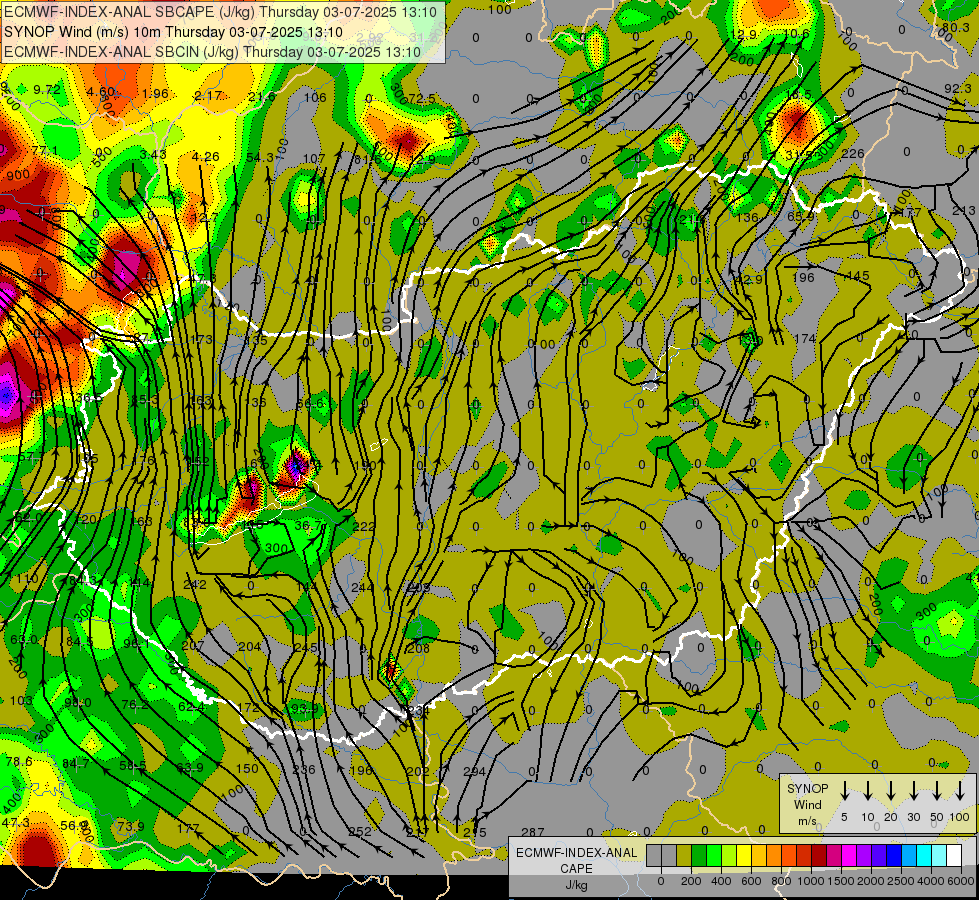Click the 245 station value
Viewport: 979px width, 900px height.
(305, 648)
